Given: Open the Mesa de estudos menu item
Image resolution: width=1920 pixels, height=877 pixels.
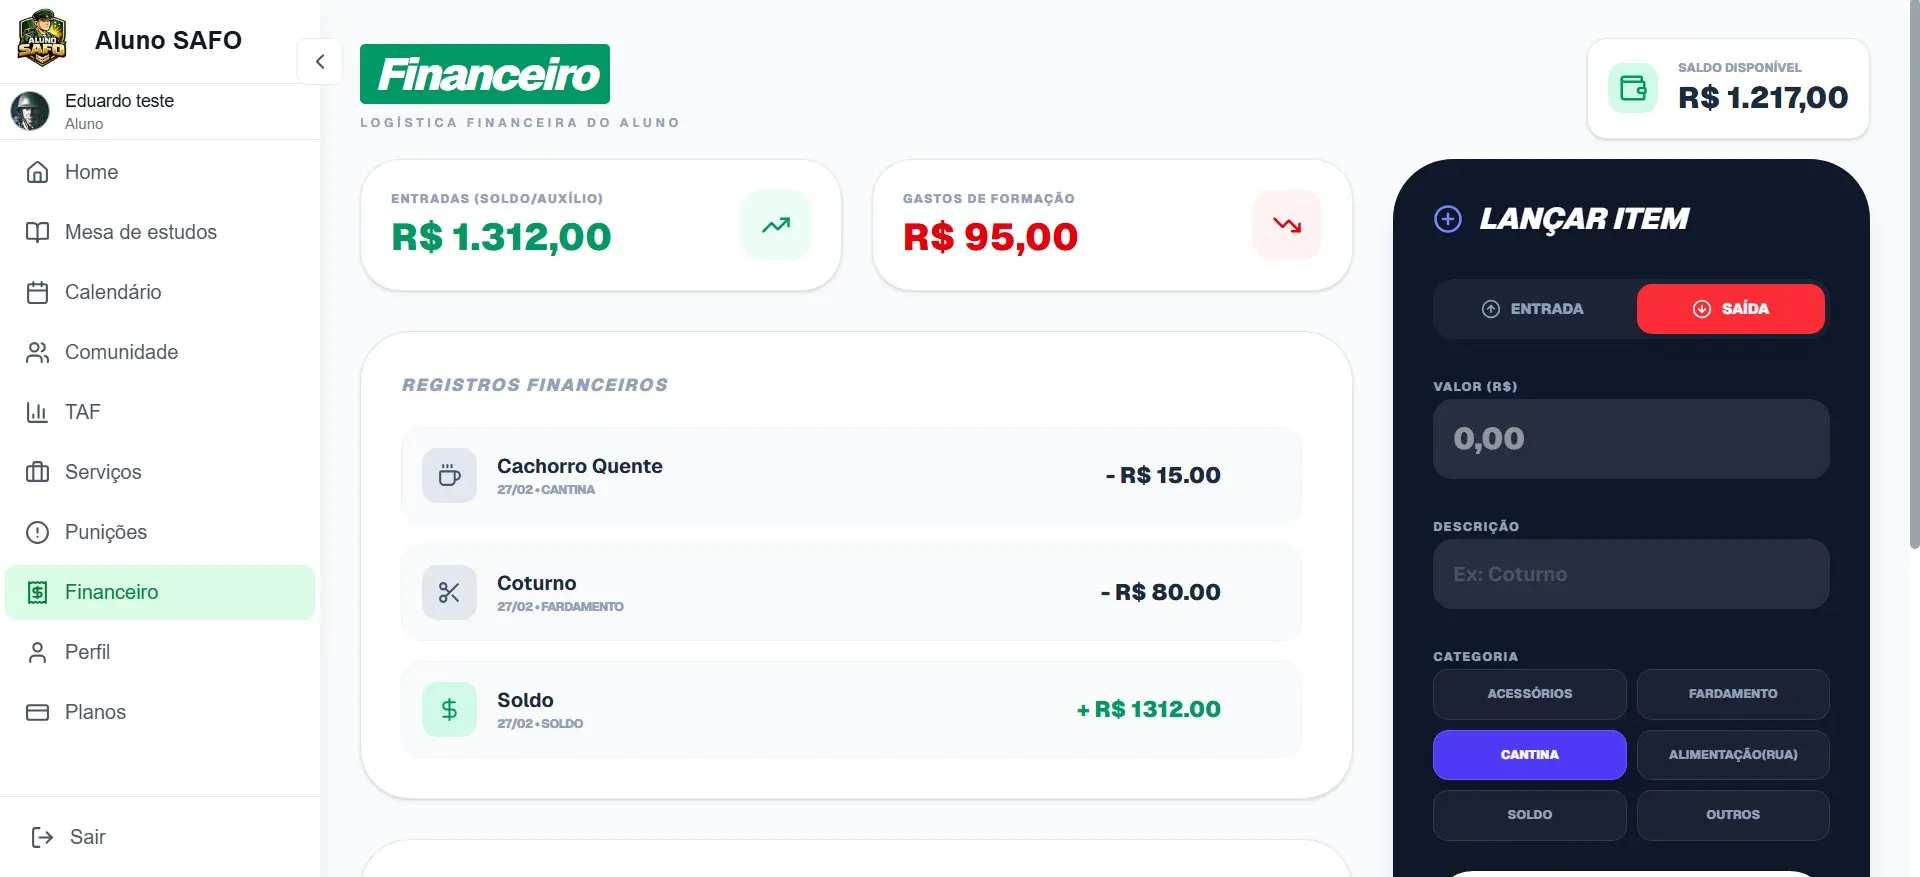Looking at the screenshot, I should pos(140,232).
